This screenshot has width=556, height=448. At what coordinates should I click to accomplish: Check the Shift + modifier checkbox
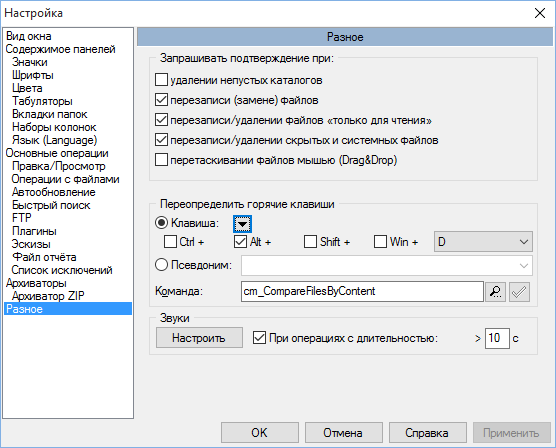pyautogui.click(x=310, y=242)
